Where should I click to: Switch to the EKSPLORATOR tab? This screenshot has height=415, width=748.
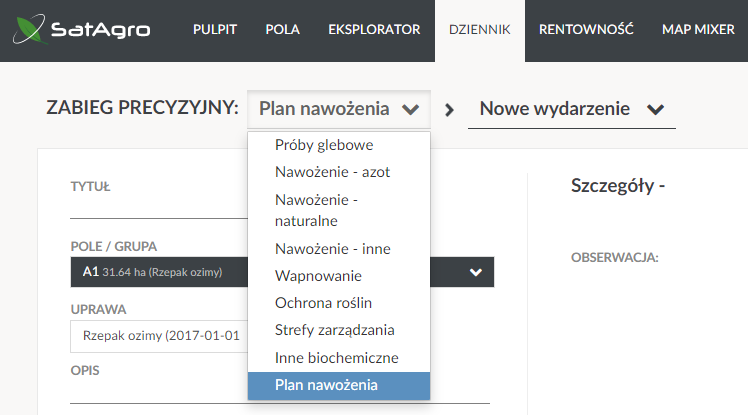click(374, 30)
